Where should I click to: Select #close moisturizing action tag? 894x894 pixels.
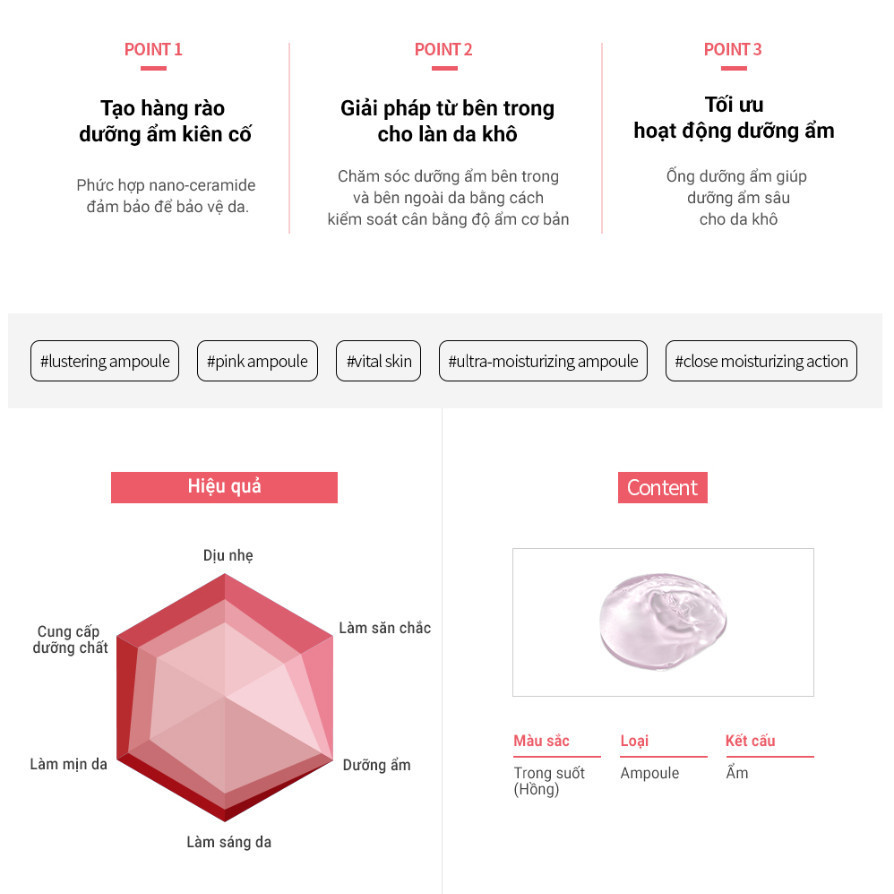pos(761,361)
